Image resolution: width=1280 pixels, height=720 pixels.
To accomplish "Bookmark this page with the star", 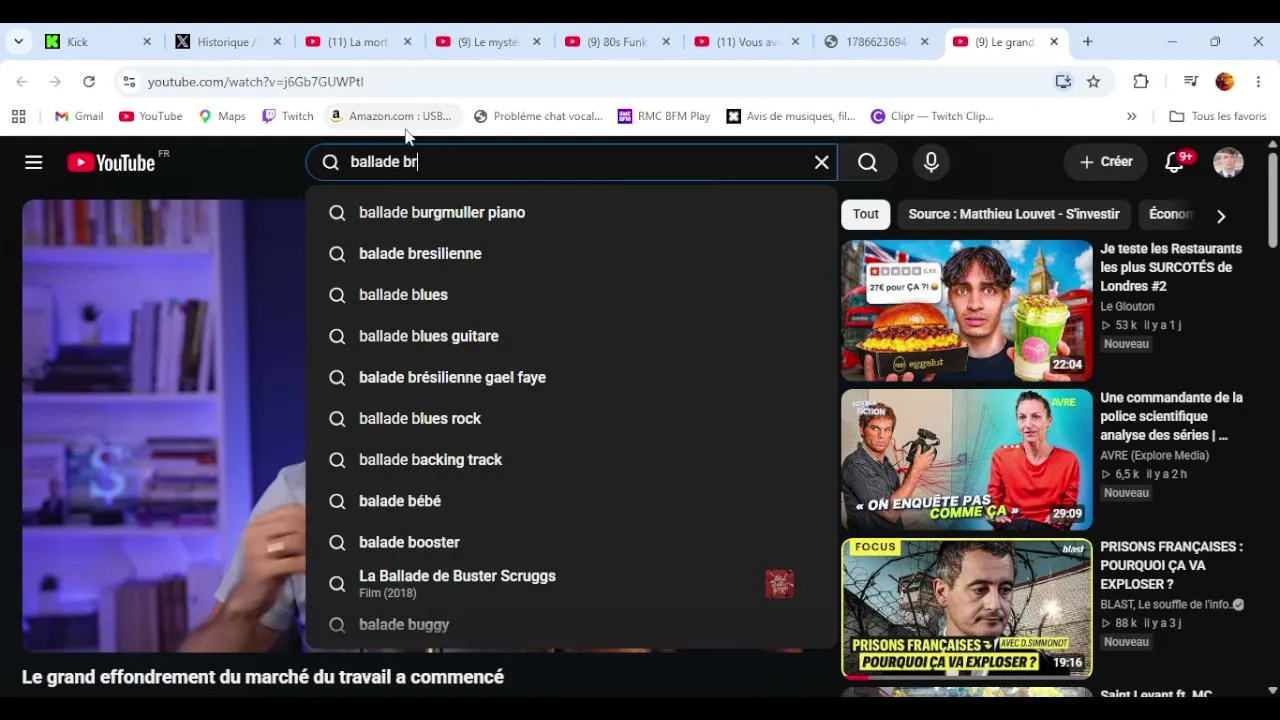I will tap(1094, 82).
